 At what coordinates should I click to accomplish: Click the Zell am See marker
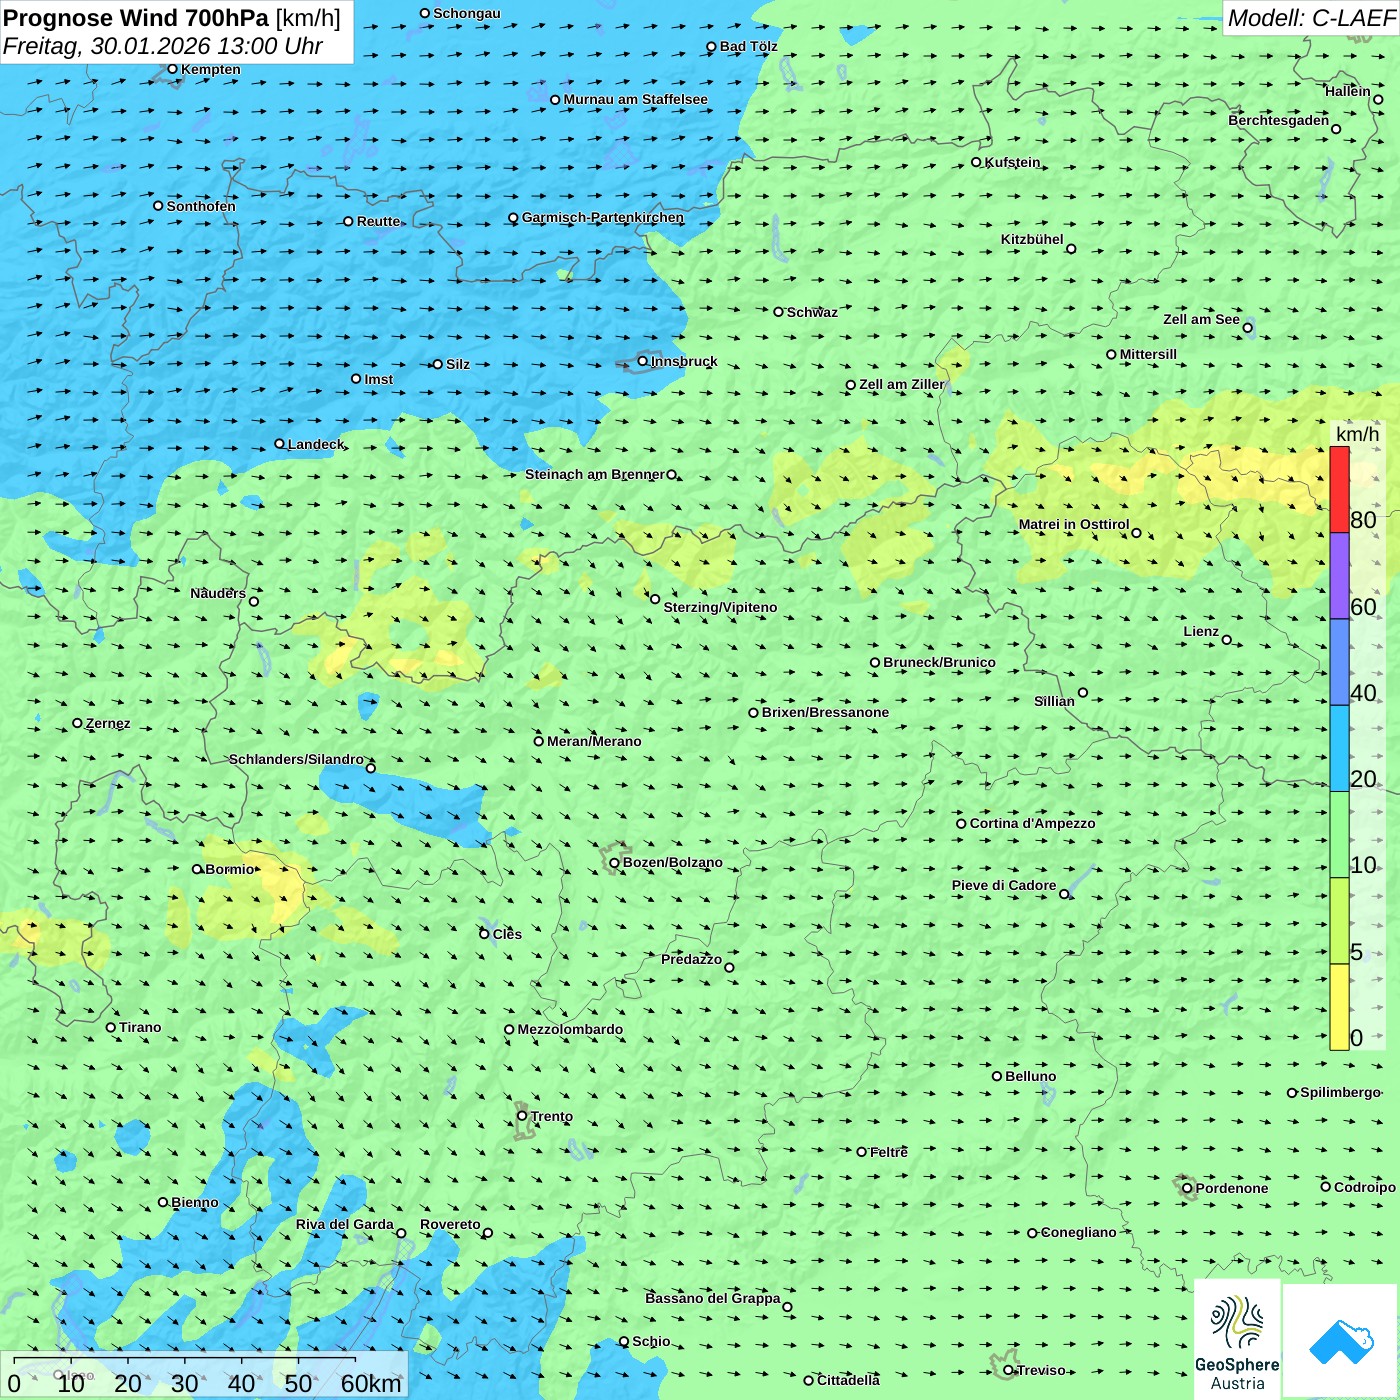1247,328
